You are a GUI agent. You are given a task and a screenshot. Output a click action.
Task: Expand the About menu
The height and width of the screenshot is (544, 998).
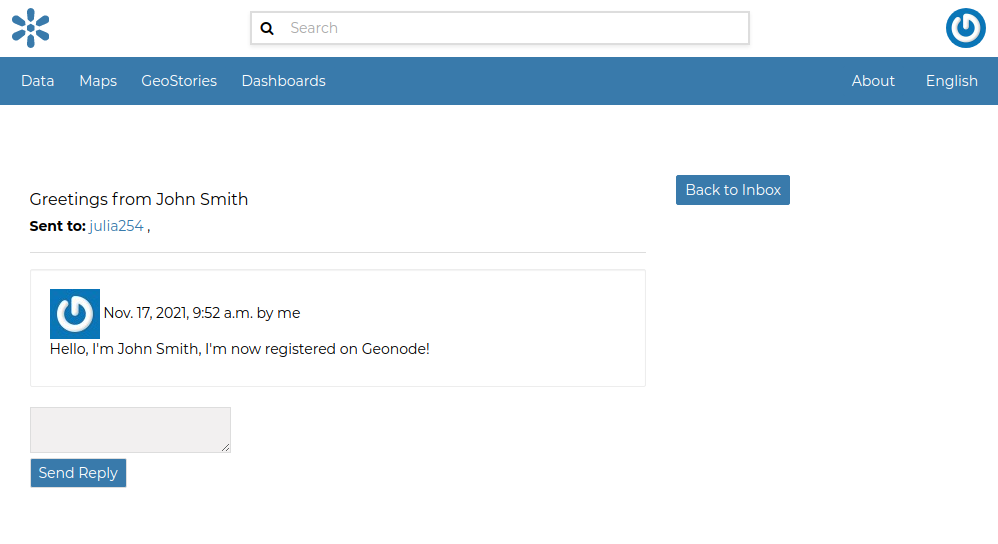pyautogui.click(x=873, y=81)
